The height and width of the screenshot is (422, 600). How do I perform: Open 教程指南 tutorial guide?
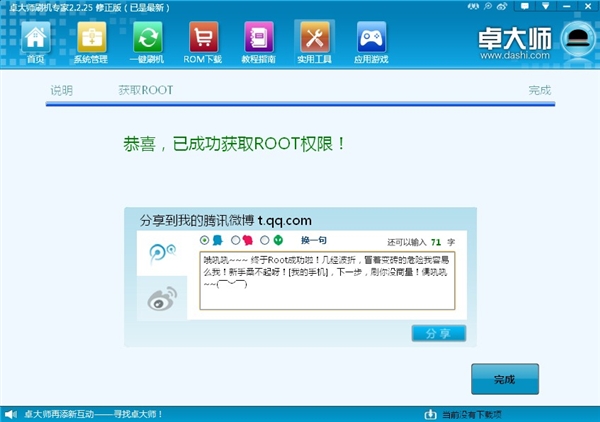[259, 42]
